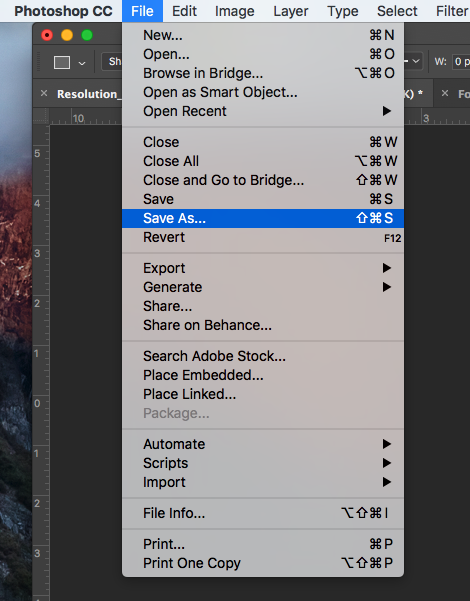
Task: Open the Edit menu
Action: [x=184, y=11]
